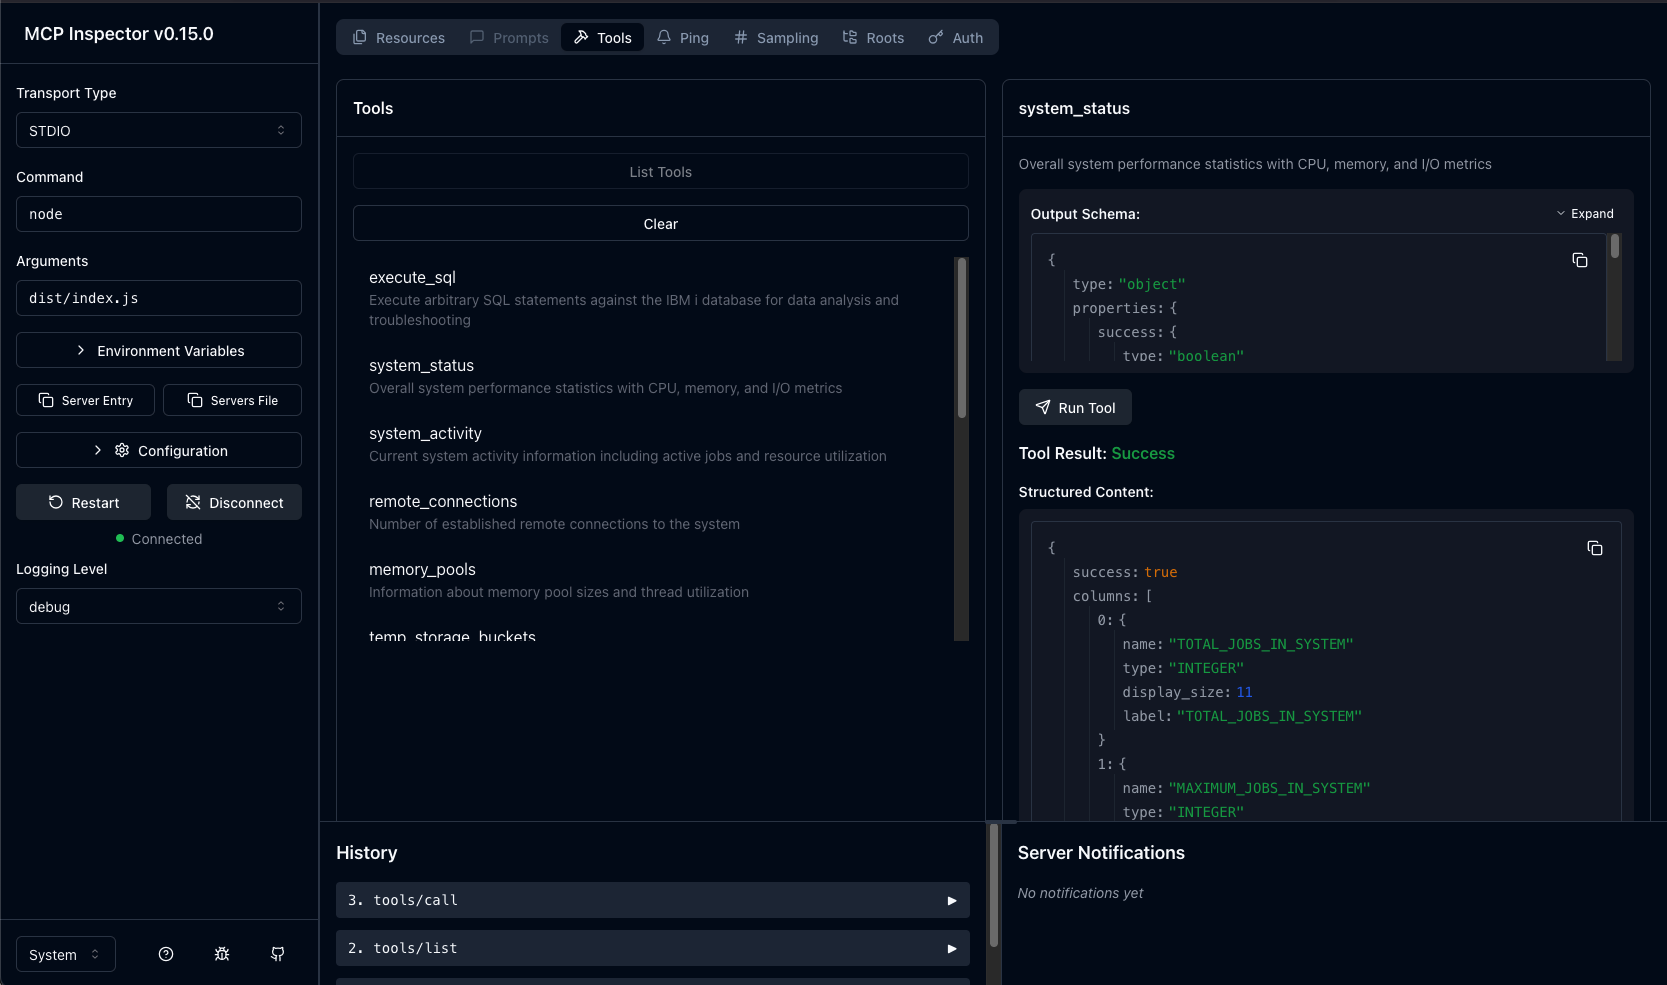Switch to the Sampling tab
1667x985 pixels.
coord(776,38)
